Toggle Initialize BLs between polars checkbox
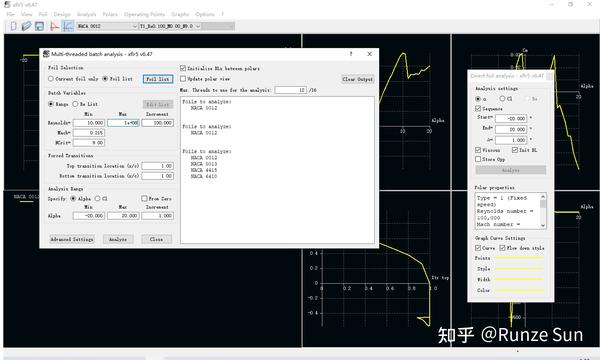600x360 pixels. [183, 68]
